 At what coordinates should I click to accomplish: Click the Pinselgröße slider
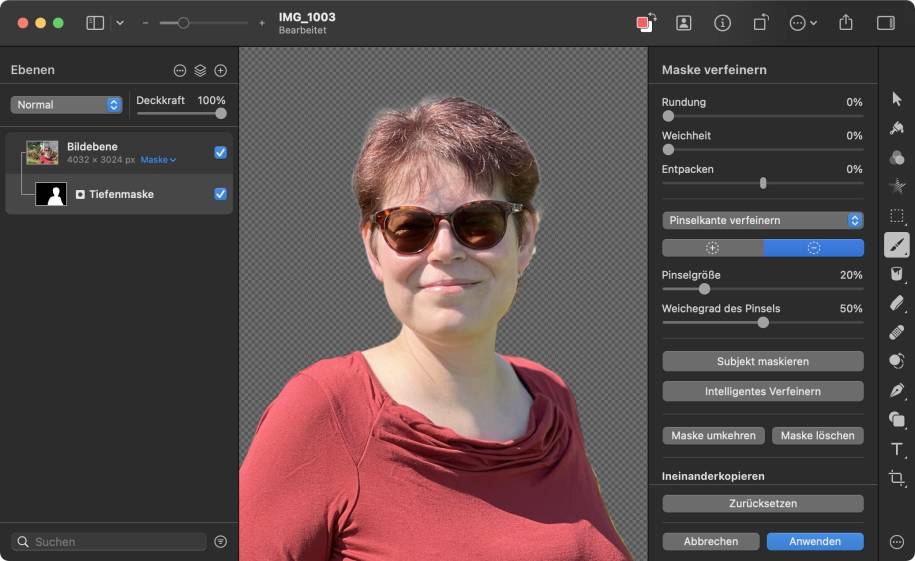pos(763,289)
